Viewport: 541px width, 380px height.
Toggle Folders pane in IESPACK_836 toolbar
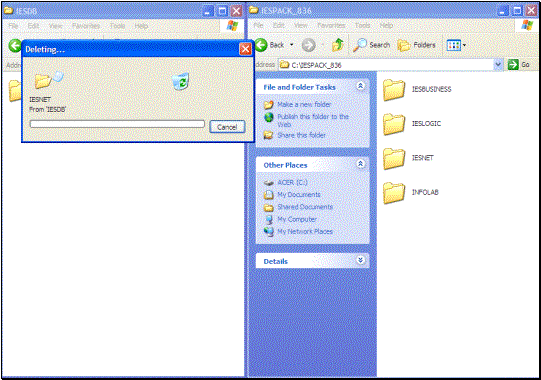[417, 45]
